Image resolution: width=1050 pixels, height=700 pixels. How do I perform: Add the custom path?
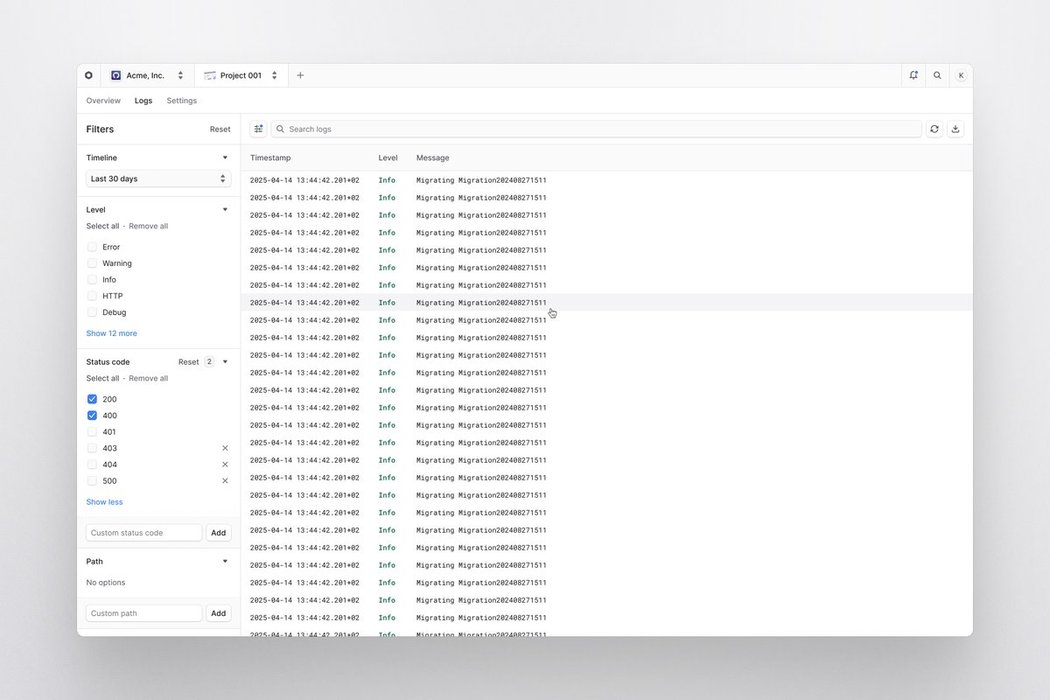pos(218,613)
